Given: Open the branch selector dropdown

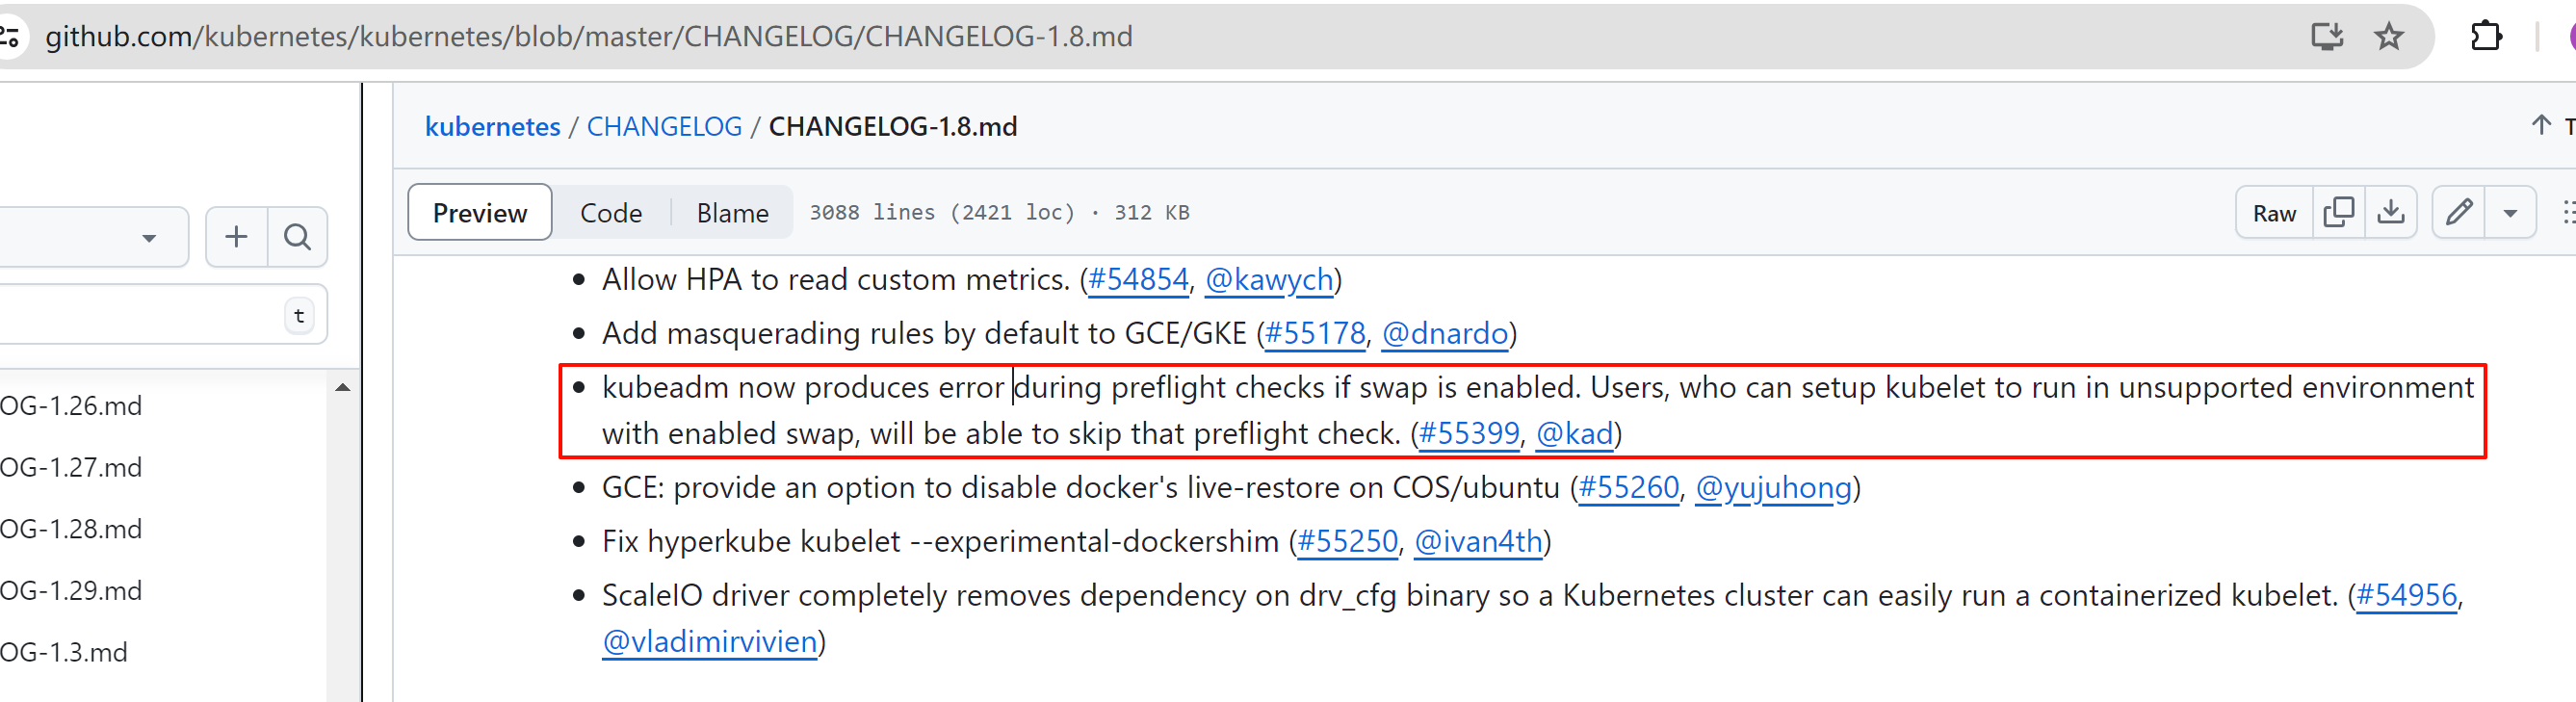Looking at the screenshot, I should pyautogui.click(x=90, y=237).
